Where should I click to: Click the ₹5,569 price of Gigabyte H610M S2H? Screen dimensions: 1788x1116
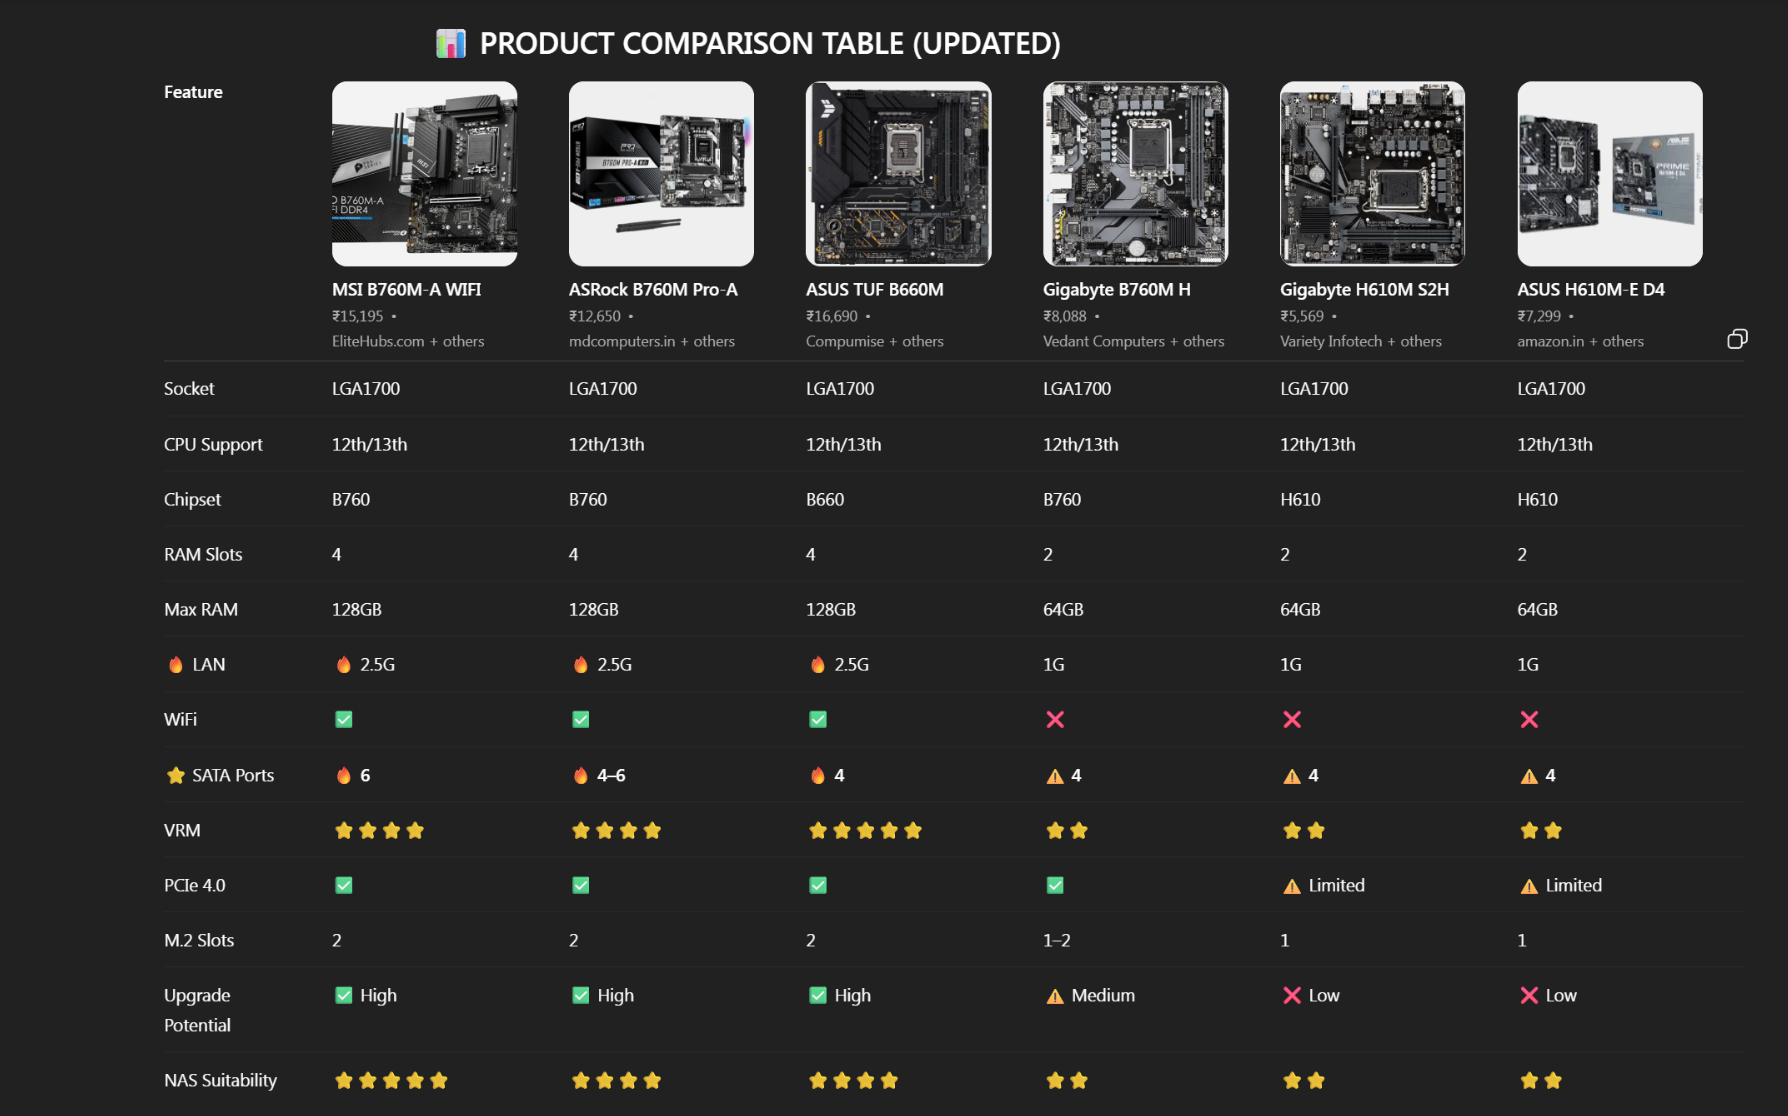pyautogui.click(x=1302, y=316)
